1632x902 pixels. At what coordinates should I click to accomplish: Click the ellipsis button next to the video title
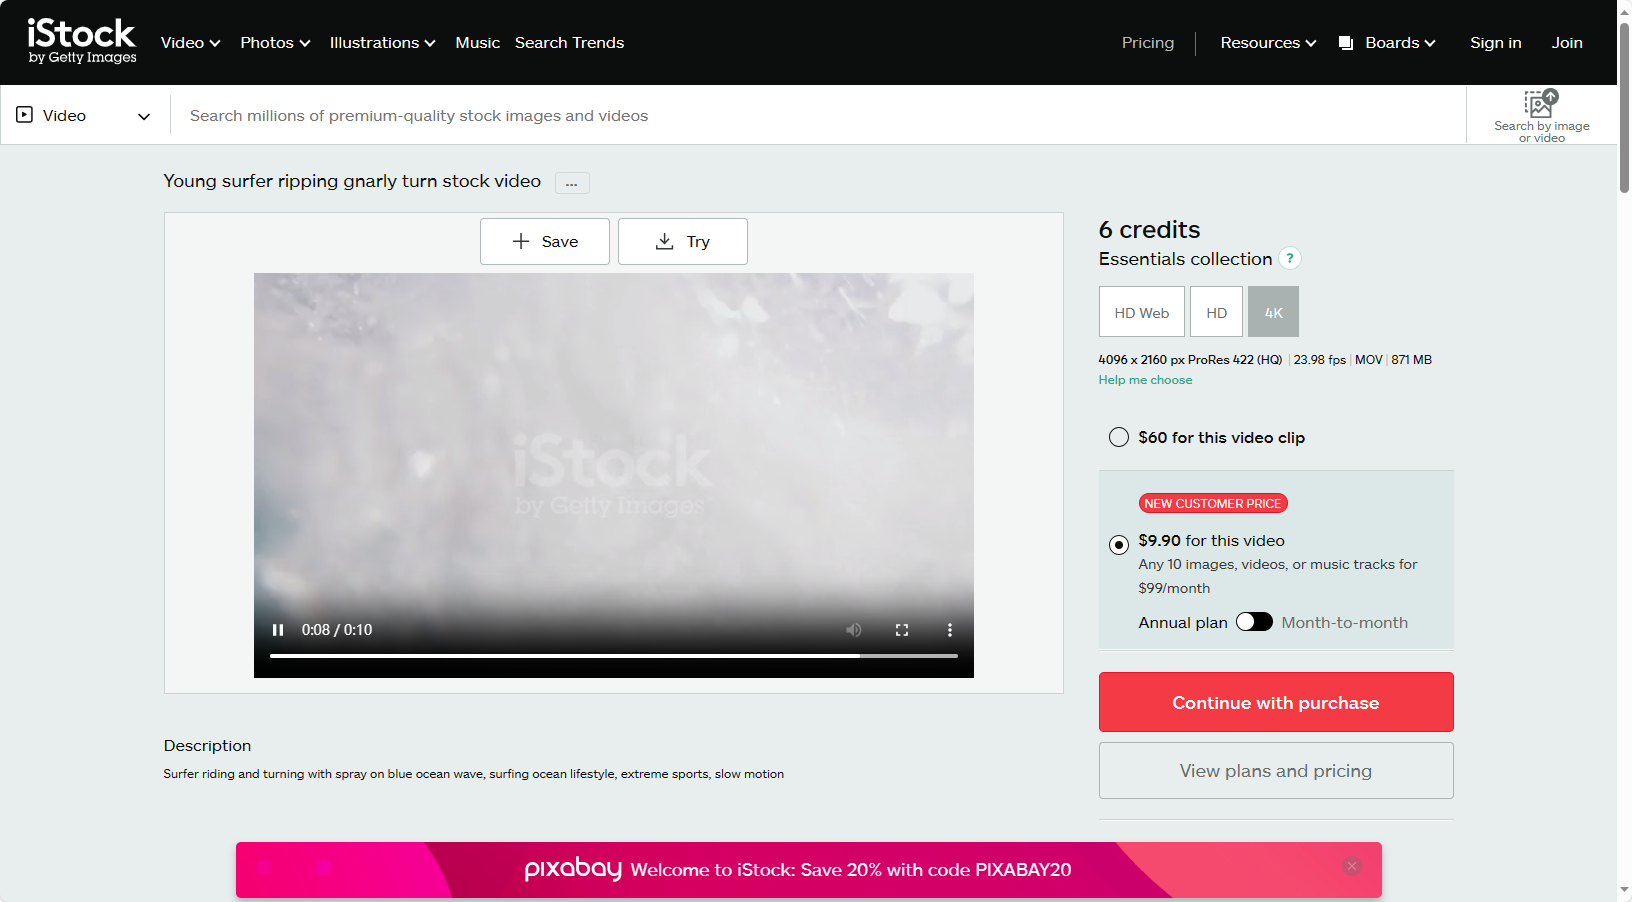[572, 183]
